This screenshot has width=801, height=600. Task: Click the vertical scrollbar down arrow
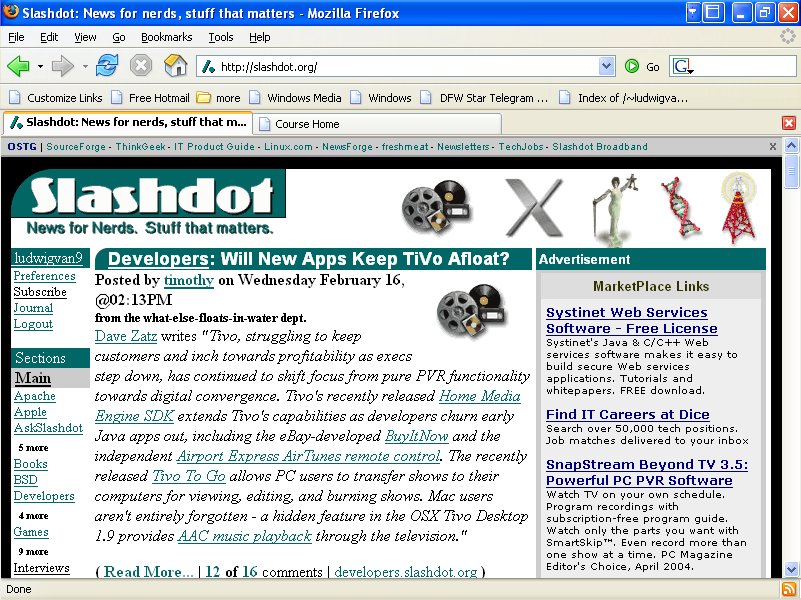pyautogui.click(x=791, y=569)
